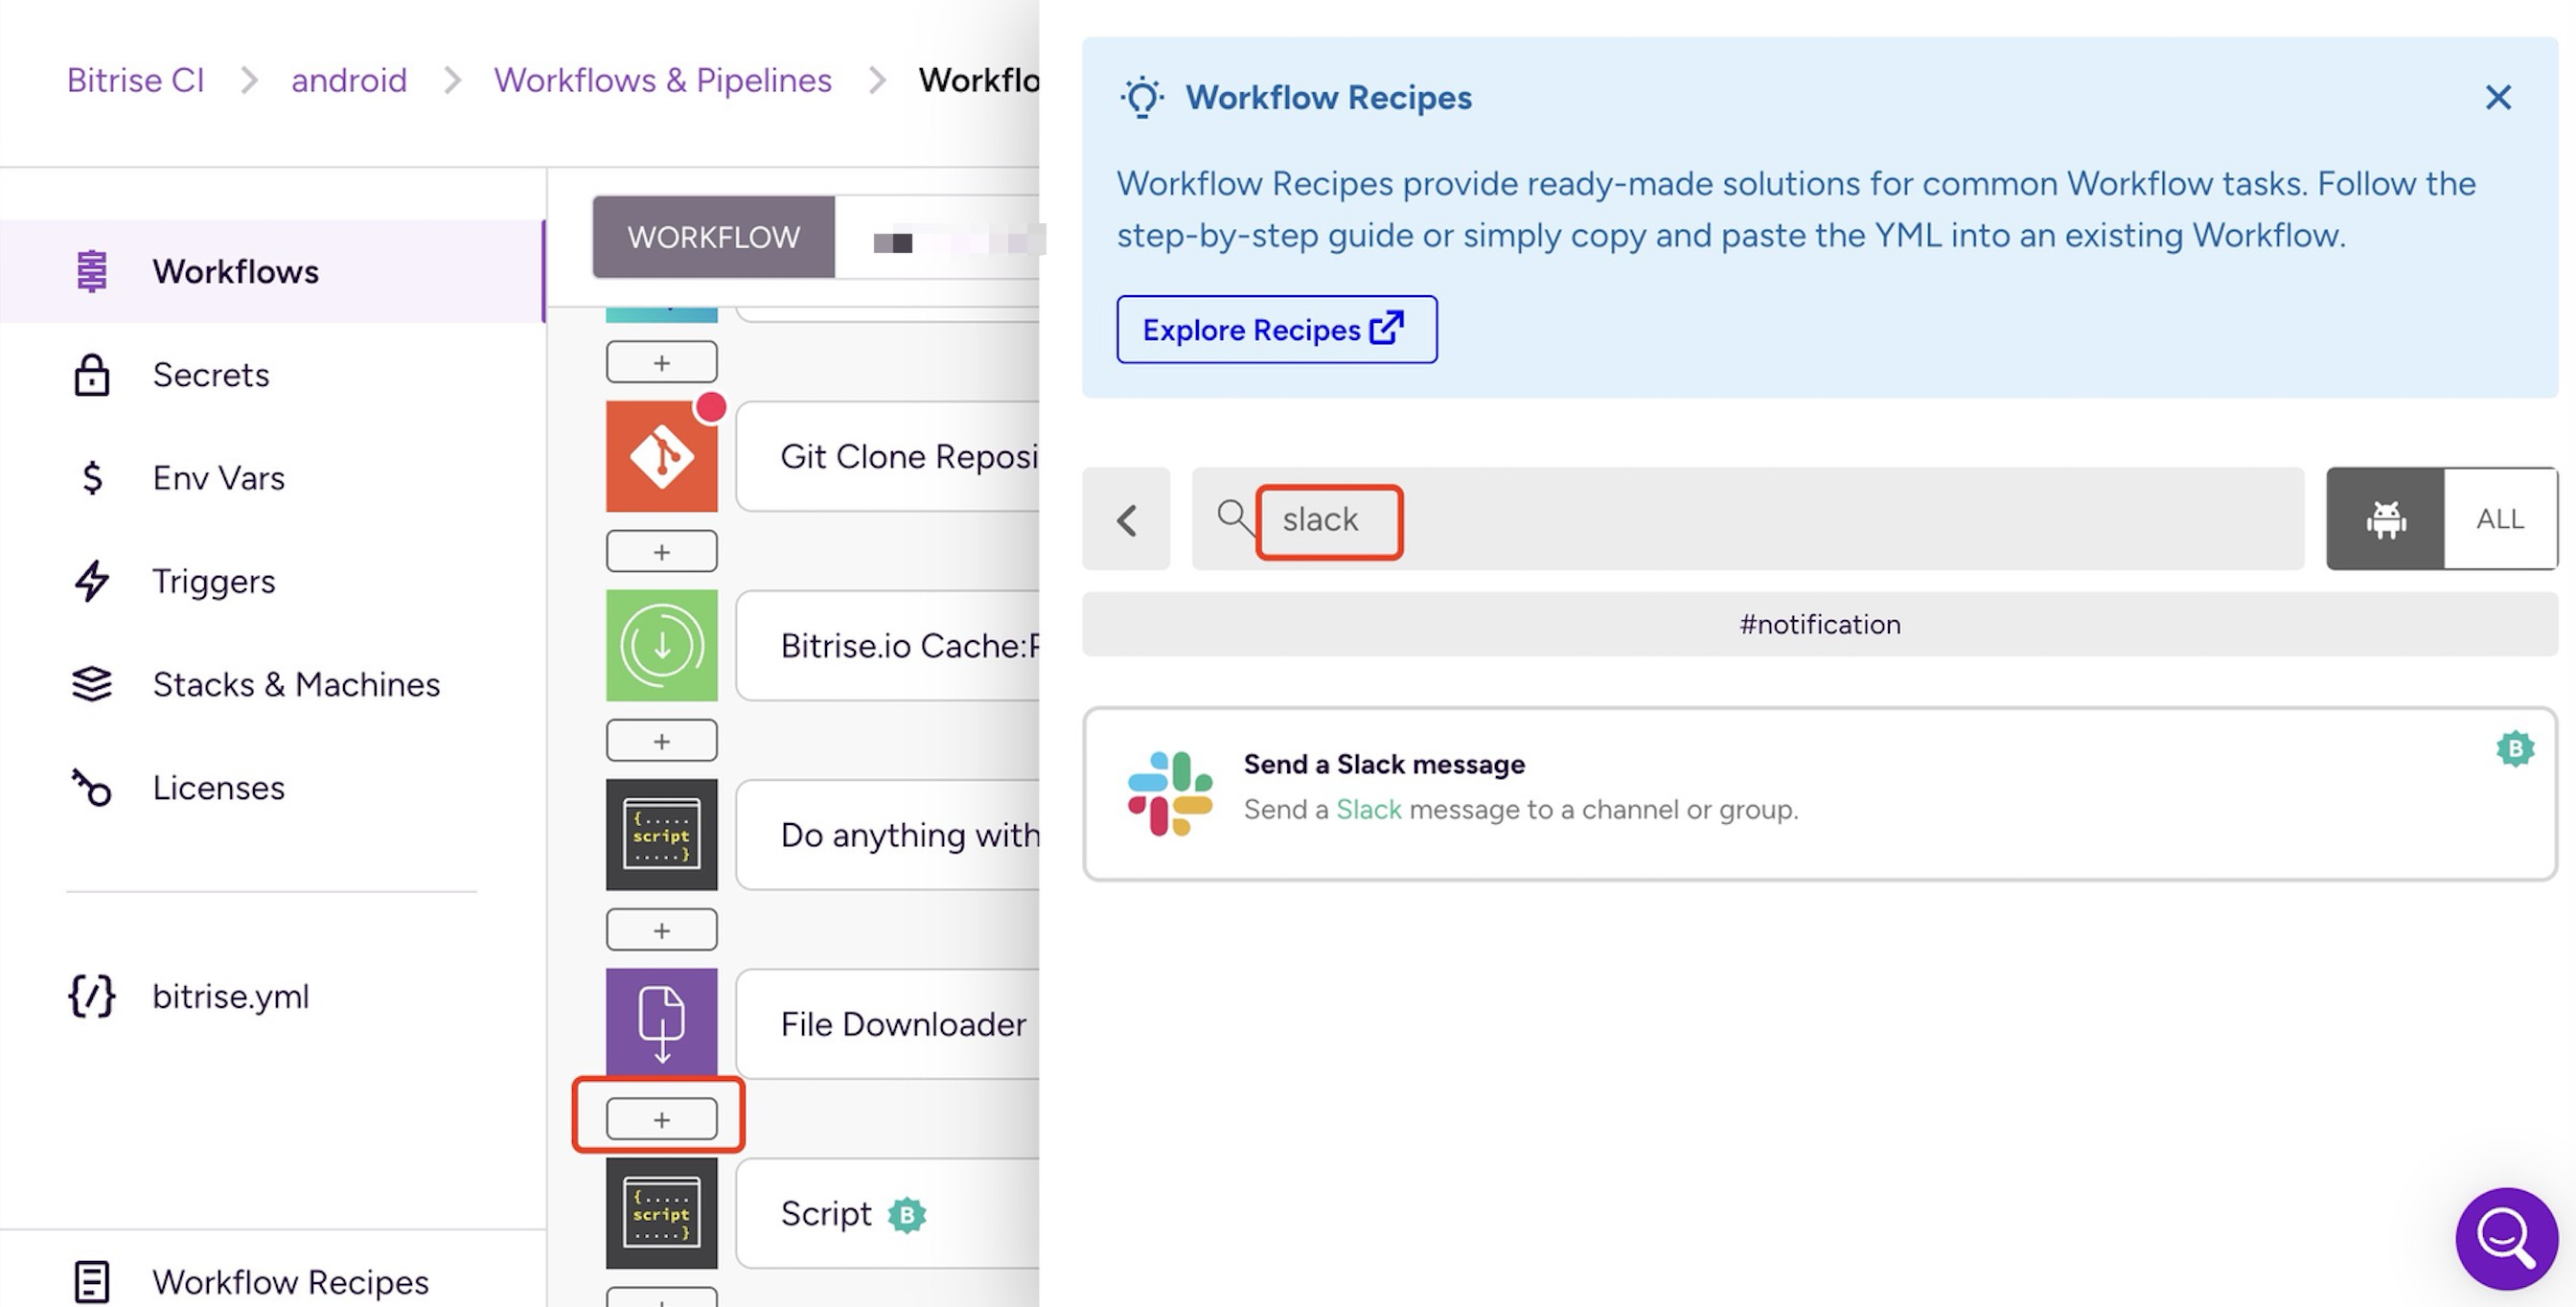Select the File Downloader step icon
This screenshot has height=1307, width=2576.
[x=661, y=1023]
